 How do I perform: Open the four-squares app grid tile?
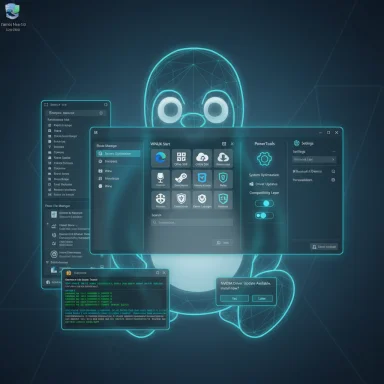click(x=181, y=158)
